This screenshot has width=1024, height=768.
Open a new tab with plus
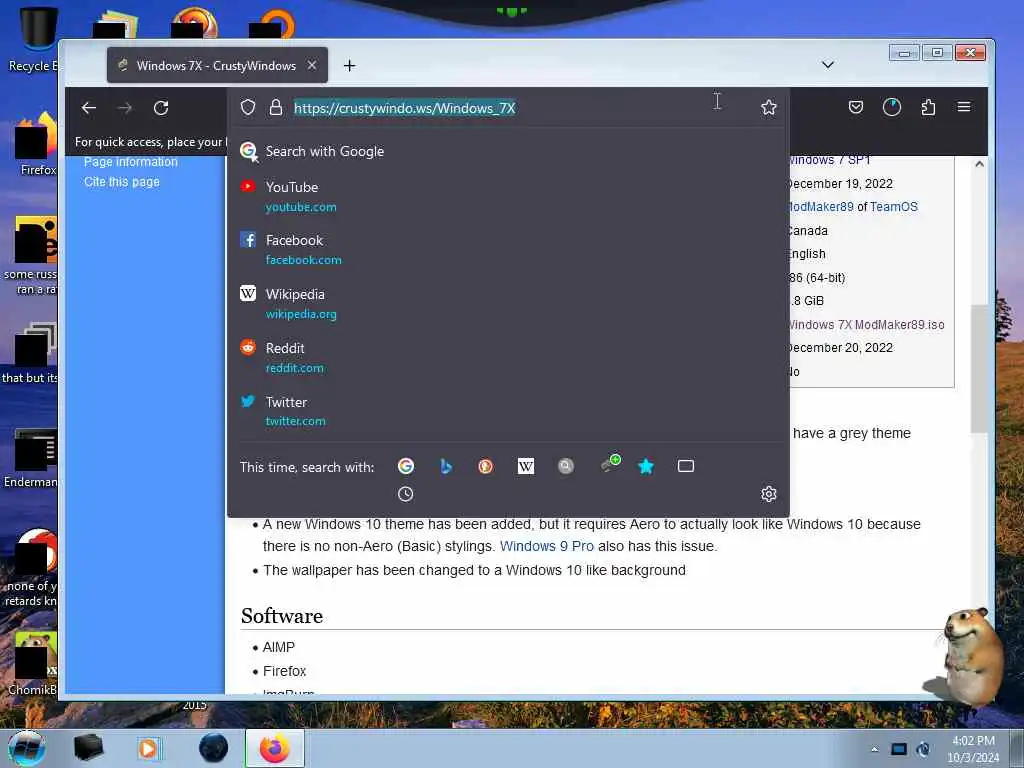tap(349, 65)
